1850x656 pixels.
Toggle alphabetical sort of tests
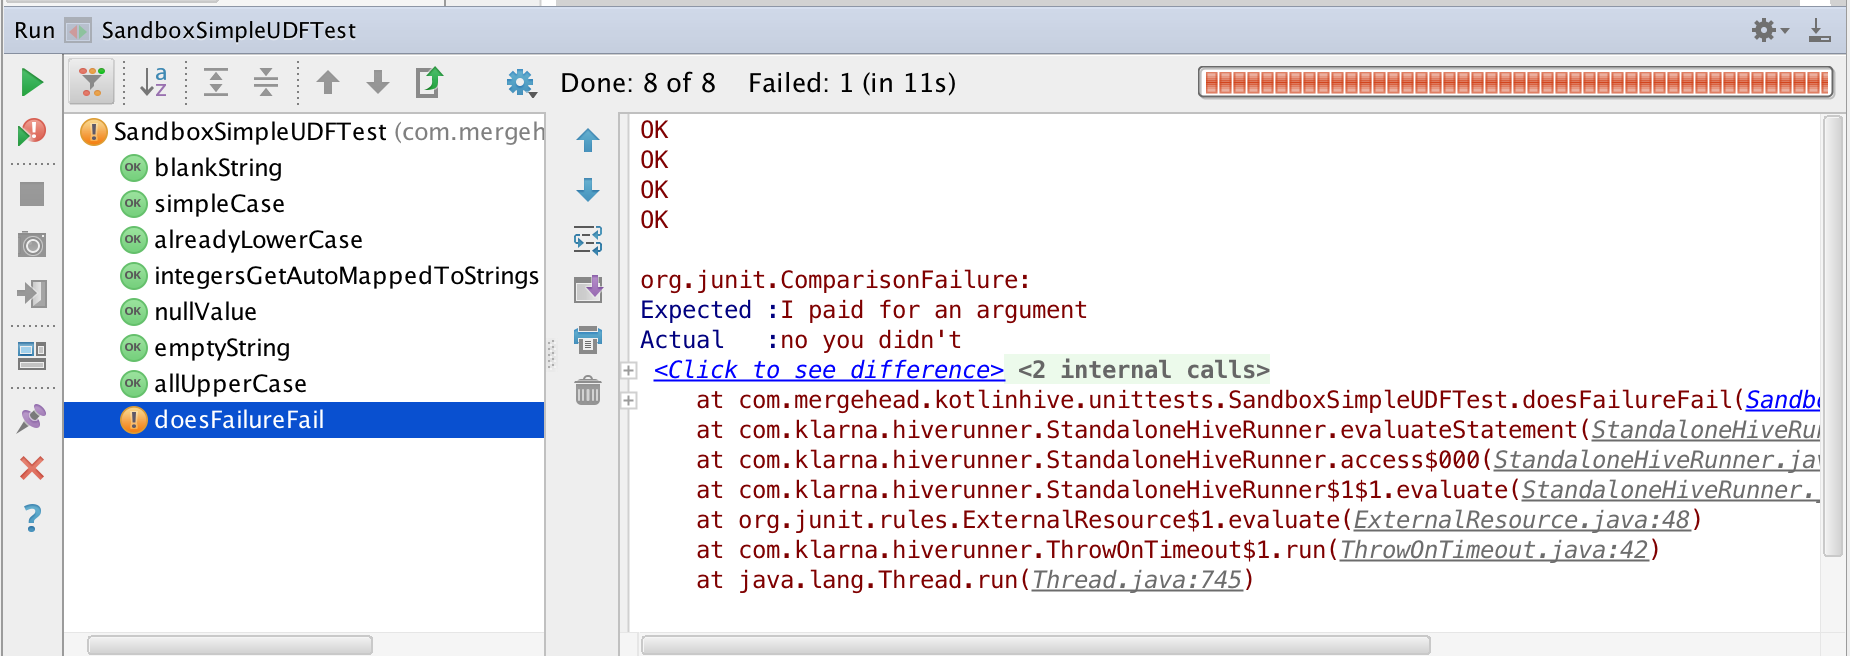point(153,82)
